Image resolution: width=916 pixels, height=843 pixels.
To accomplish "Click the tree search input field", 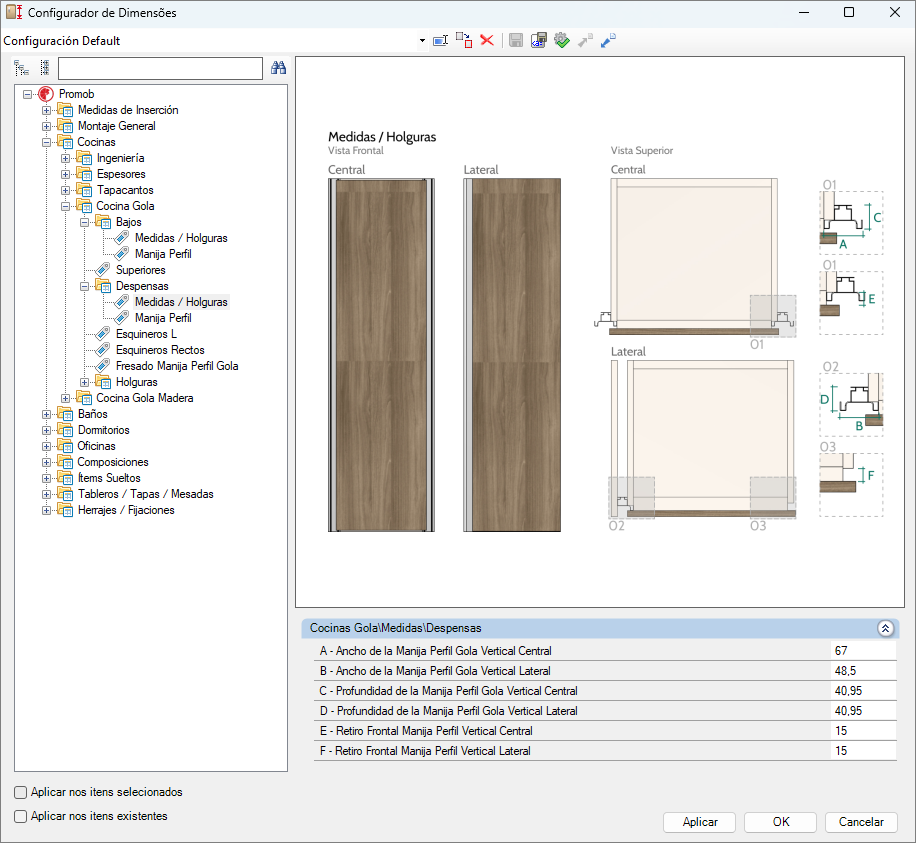I will [160, 68].
